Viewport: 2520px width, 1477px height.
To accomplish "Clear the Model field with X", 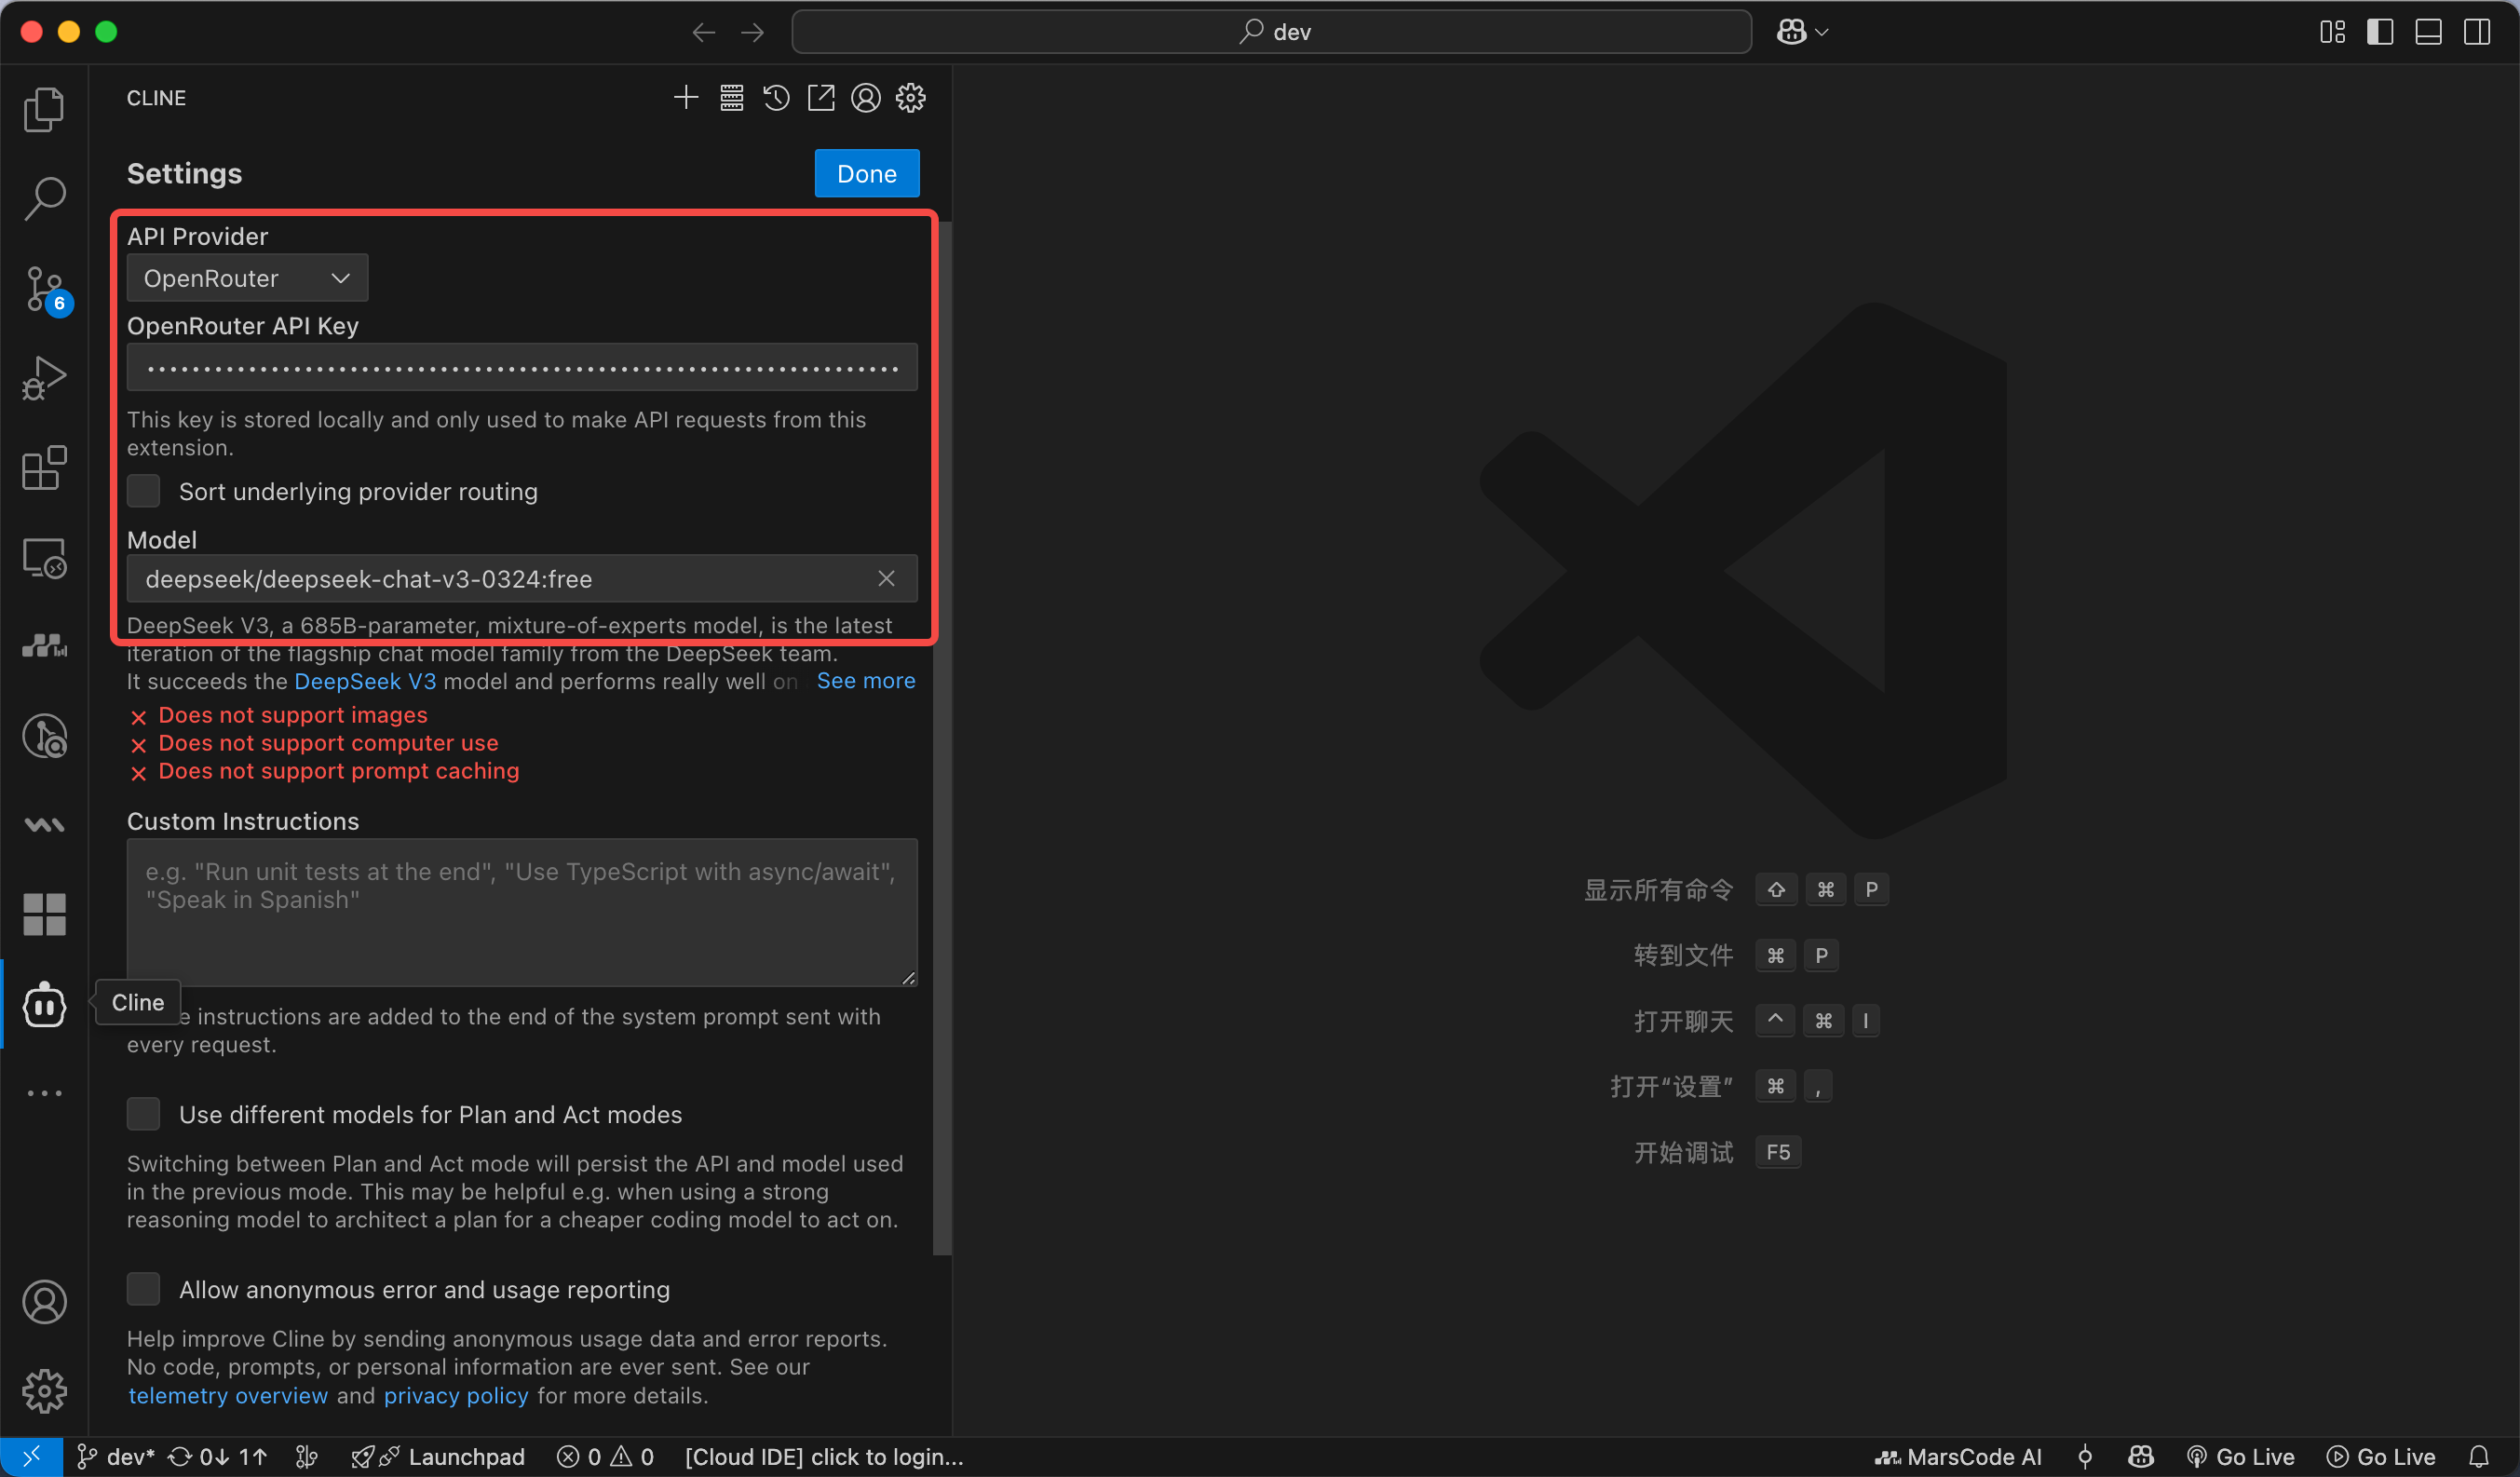I will point(886,579).
